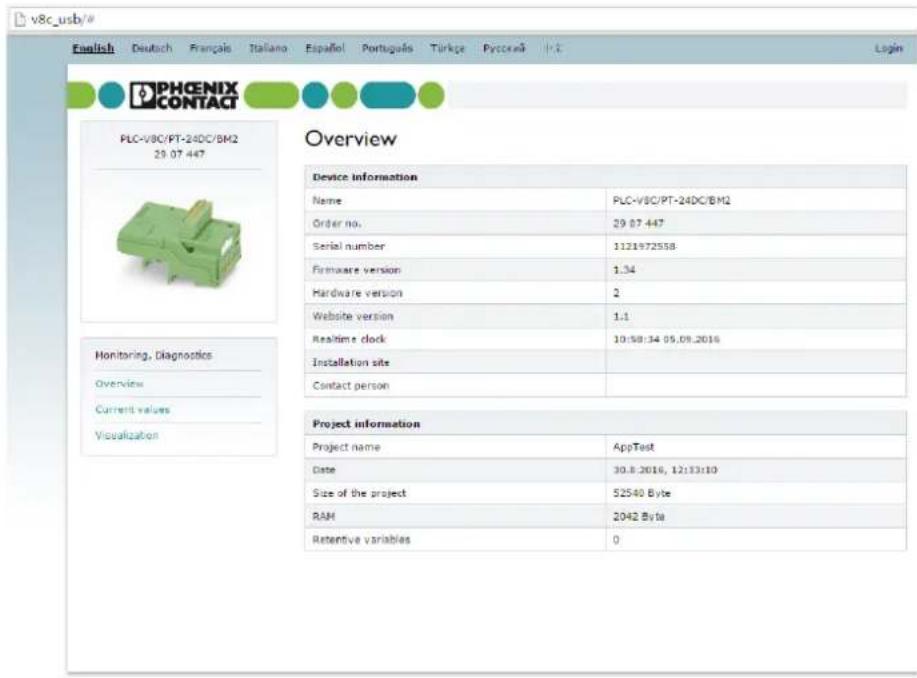Viewport: 917px width, 678px height.
Task: Select the serial number value 1121972558
Action: 644,246
